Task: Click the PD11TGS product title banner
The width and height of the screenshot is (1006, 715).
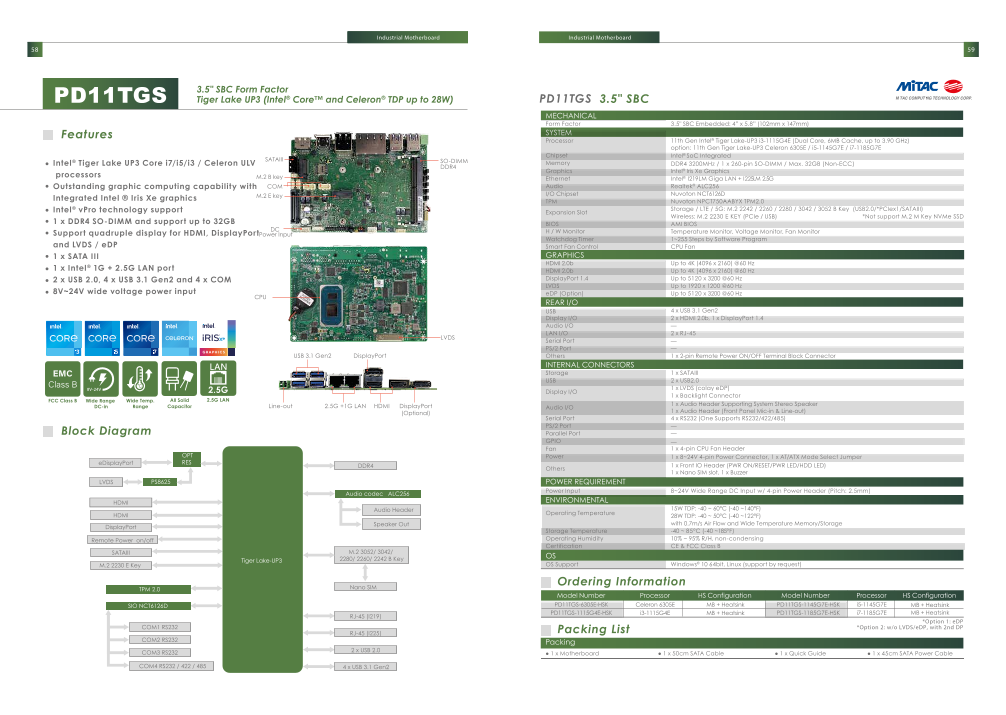Action: 110,95
